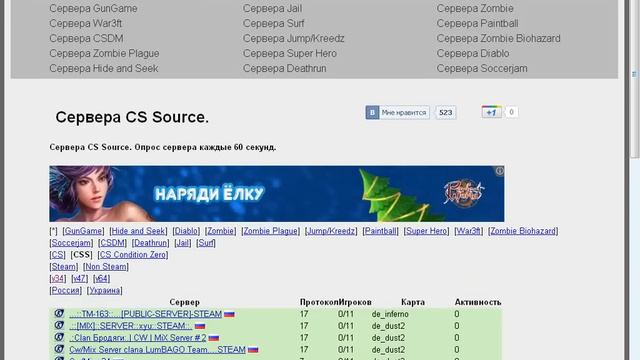The height and width of the screenshot is (360, 640).
Task: Click the Russian flag next to LumBAGO Team server
Action: (x=253, y=350)
